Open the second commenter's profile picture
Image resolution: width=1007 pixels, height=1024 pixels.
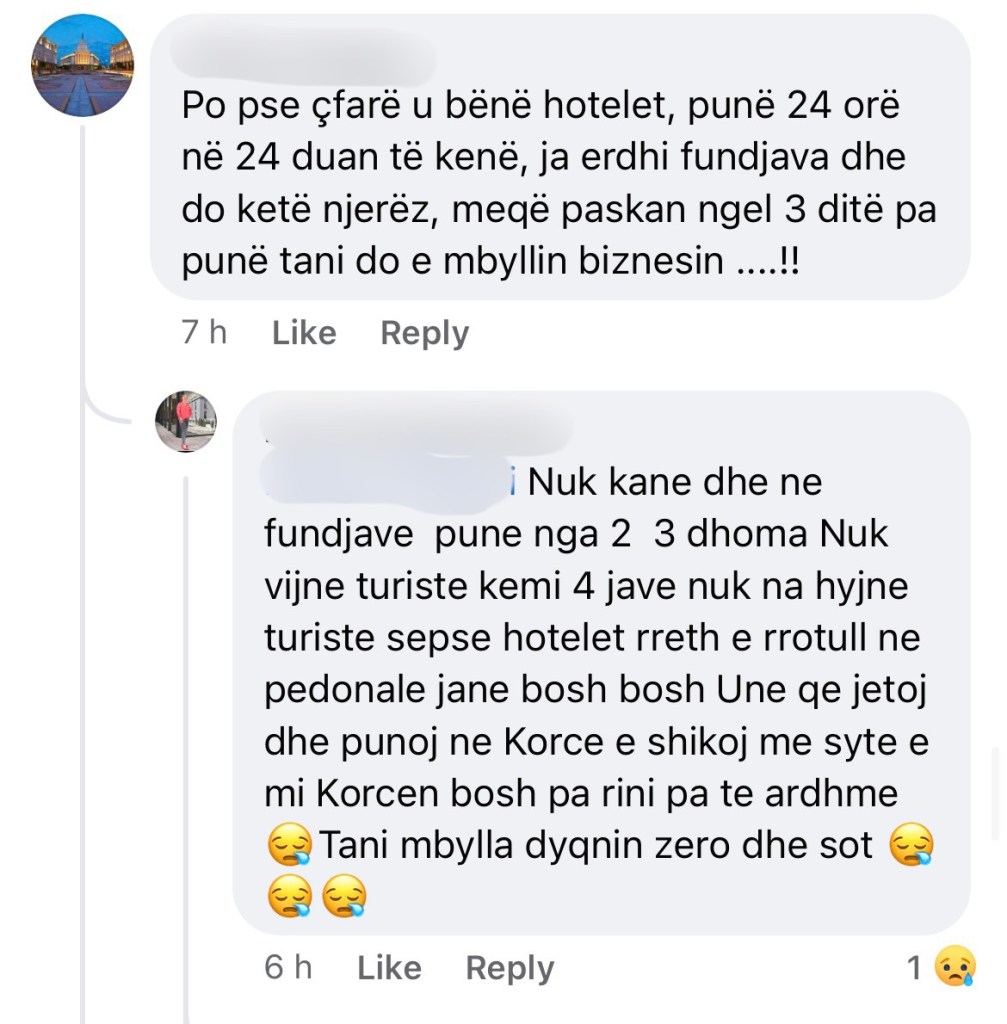coord(185,422)
